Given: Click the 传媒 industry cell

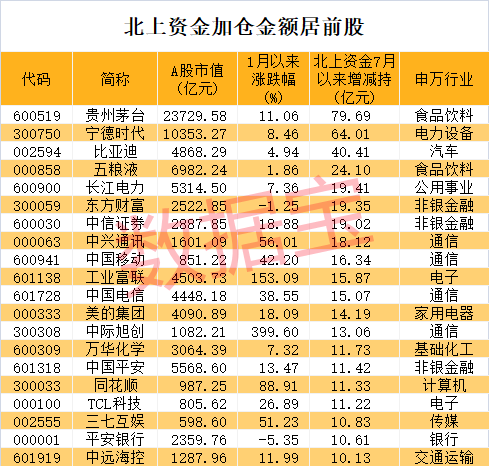Looking at the screenshot, I should (444, 421).
